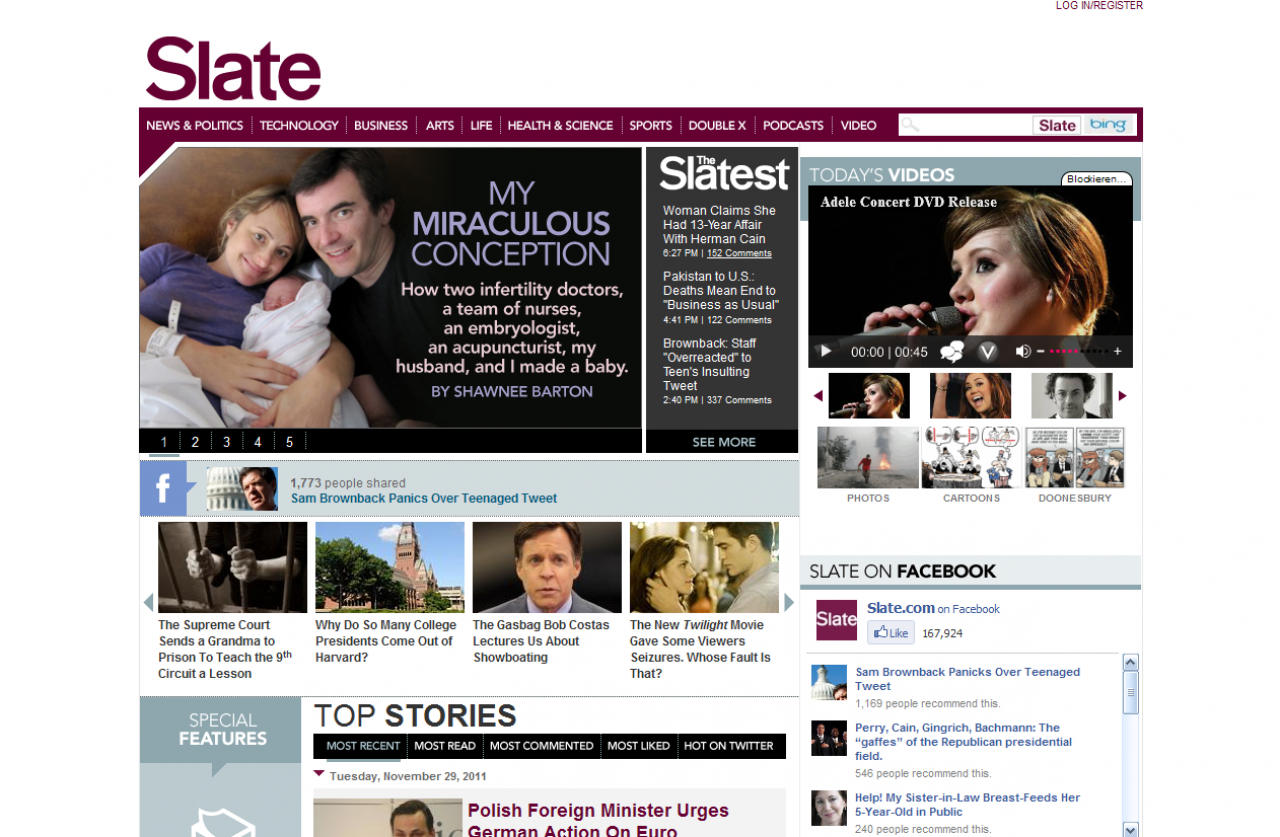Screen dimensions: 1280x837
Task: Open Polish Foreign Minister Urges headline
Action: click(598, 820)
